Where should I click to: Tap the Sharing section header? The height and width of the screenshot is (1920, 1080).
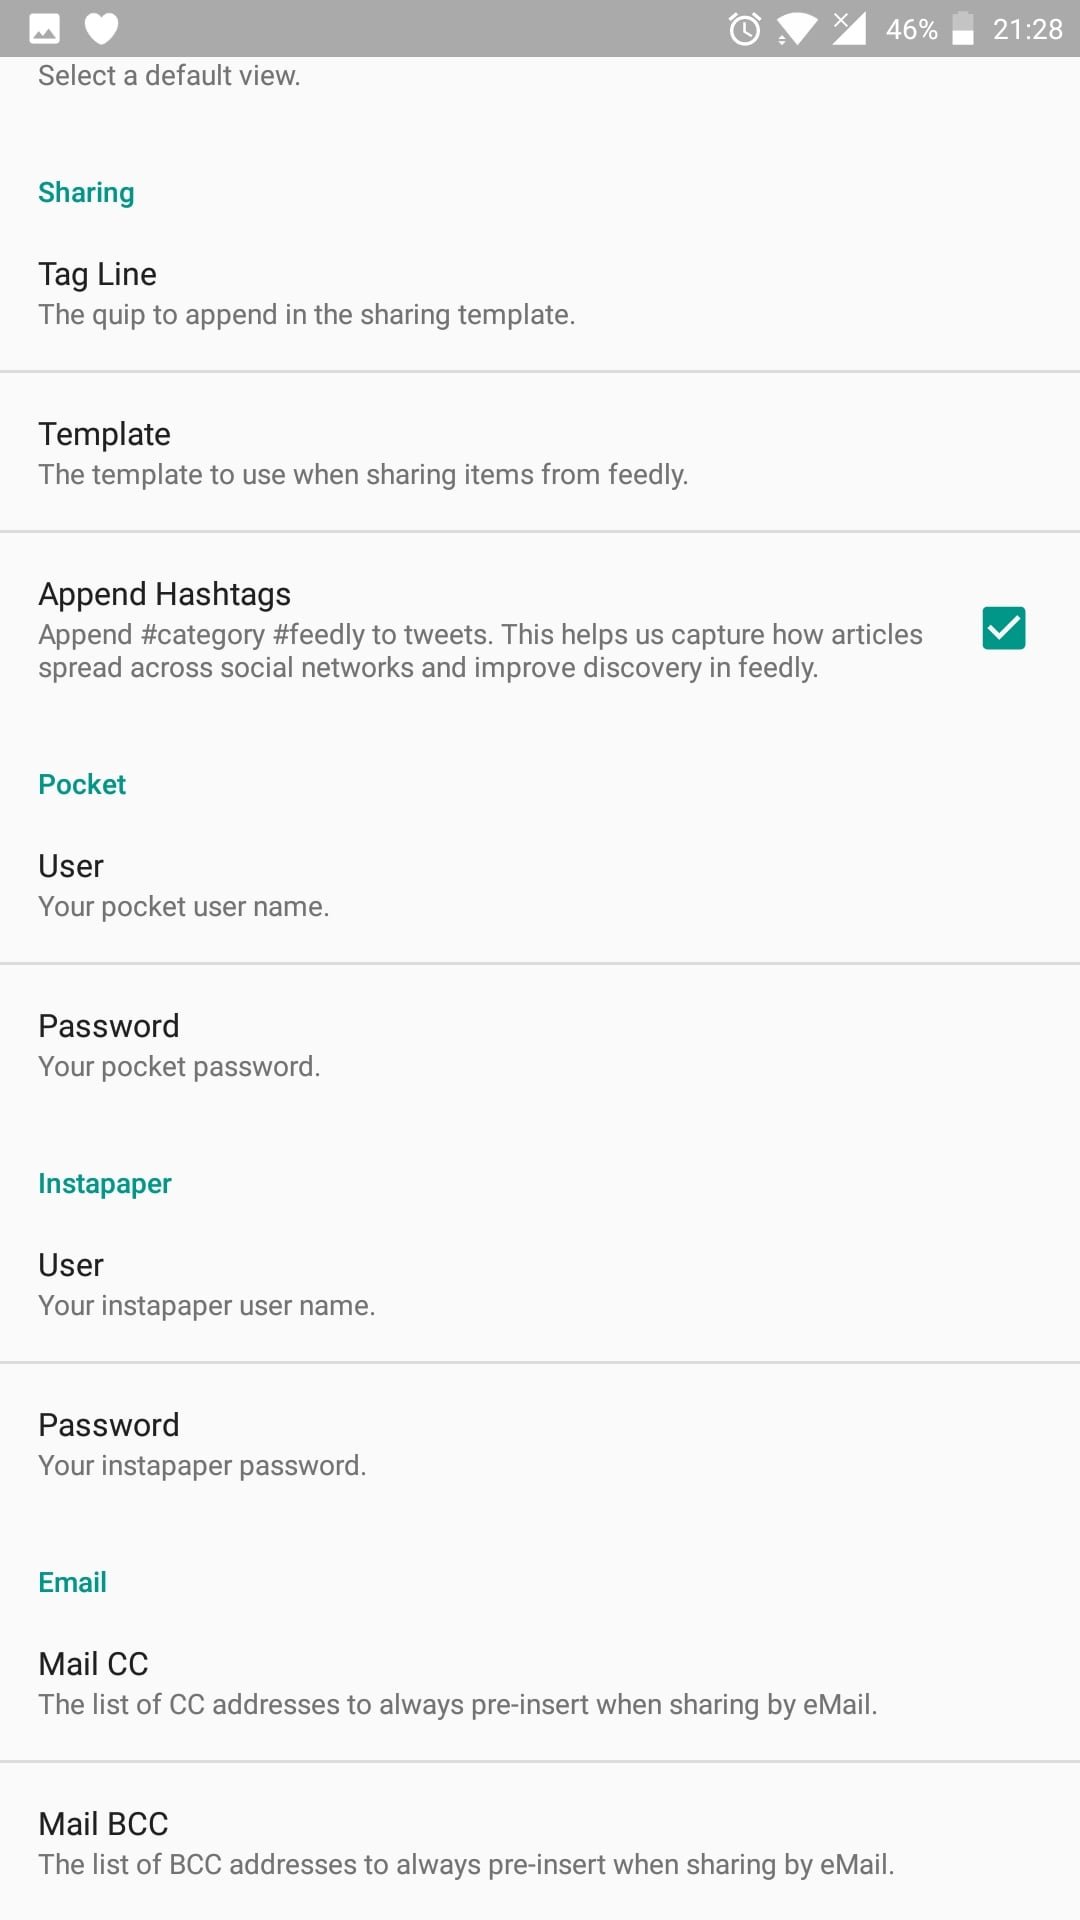pos(86,192)
